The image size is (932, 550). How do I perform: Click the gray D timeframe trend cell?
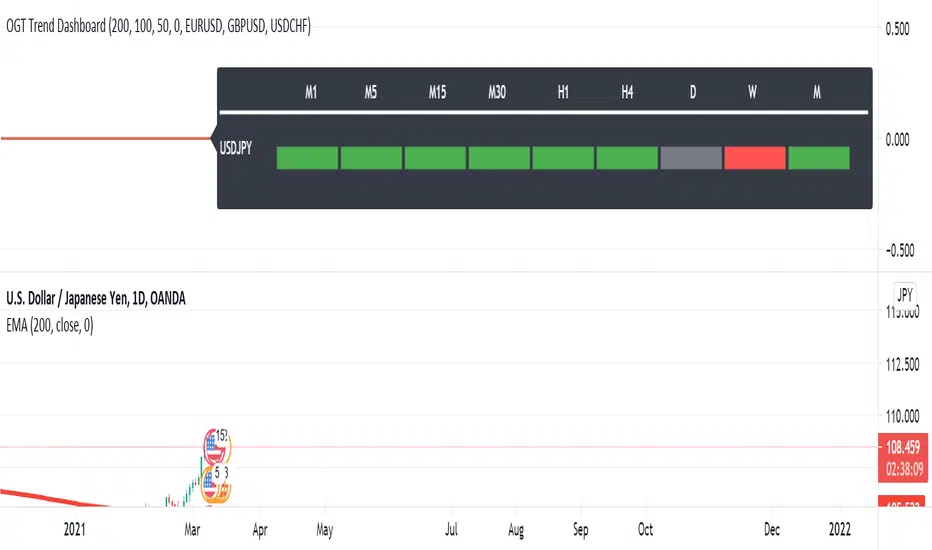tap(691, 158)
